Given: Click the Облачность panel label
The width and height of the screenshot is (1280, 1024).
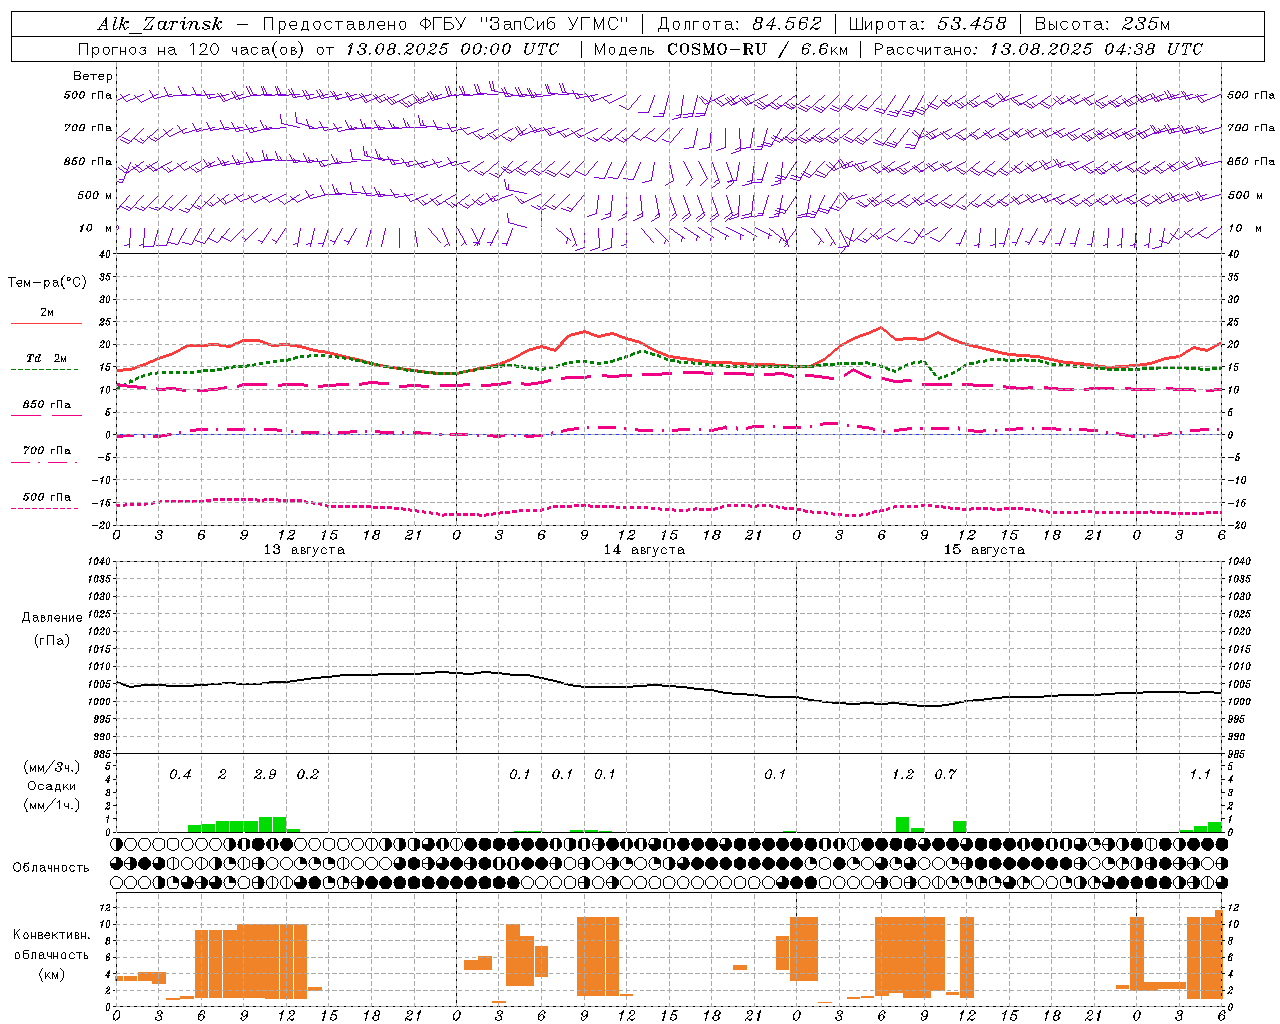Looking at the screenshot, I should [x=51, y=868].
